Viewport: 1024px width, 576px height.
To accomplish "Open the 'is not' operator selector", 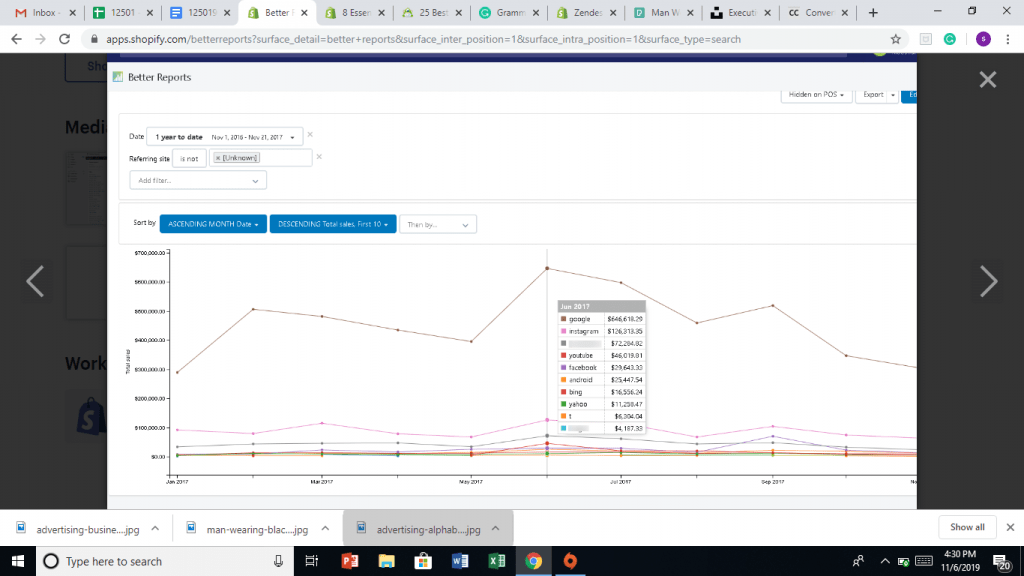I will click(189, 158).
